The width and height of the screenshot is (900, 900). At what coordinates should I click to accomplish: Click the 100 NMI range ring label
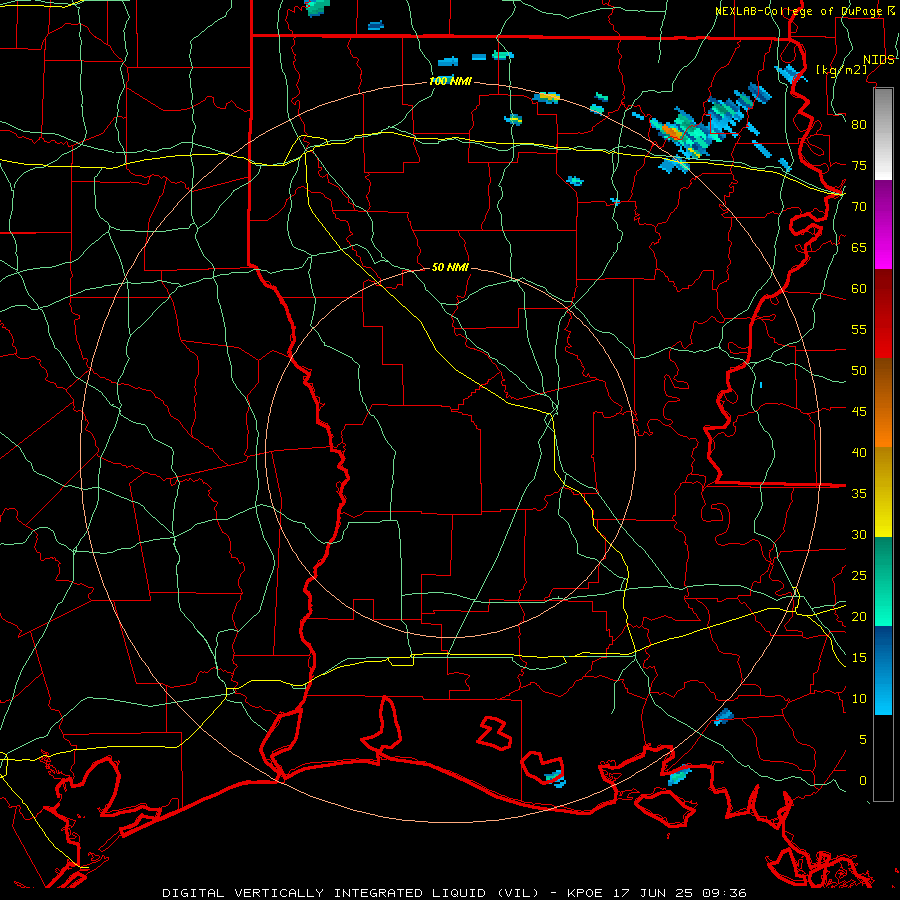(x=451, y=81)
